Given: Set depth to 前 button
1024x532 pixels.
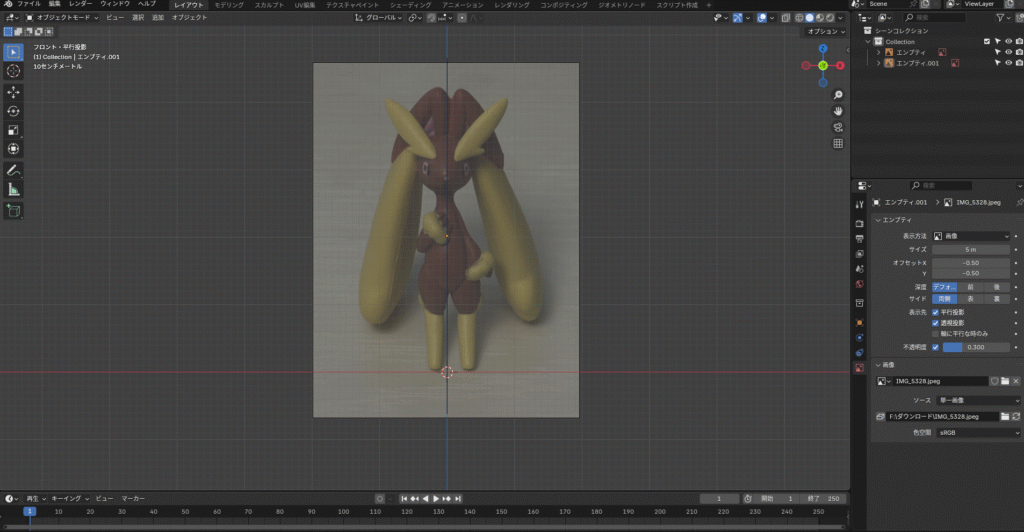Looking at the screenshot, I should (970, 287).
